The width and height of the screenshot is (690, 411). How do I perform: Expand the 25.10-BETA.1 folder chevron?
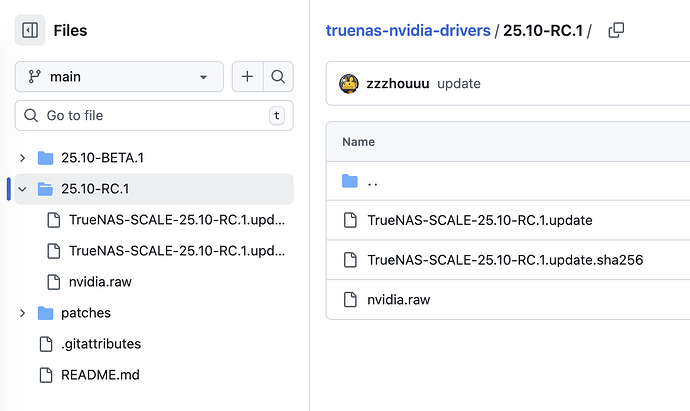point(23,158)
